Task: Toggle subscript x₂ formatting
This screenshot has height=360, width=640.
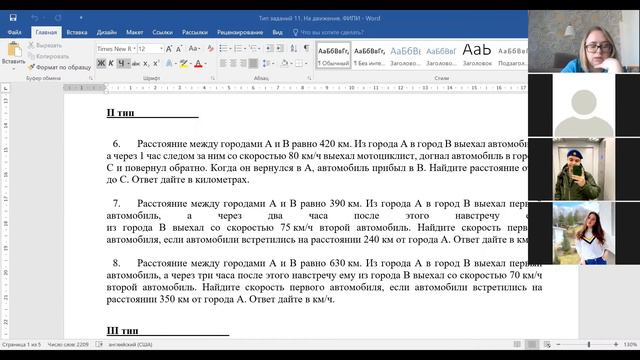Action: click(146, 63)
